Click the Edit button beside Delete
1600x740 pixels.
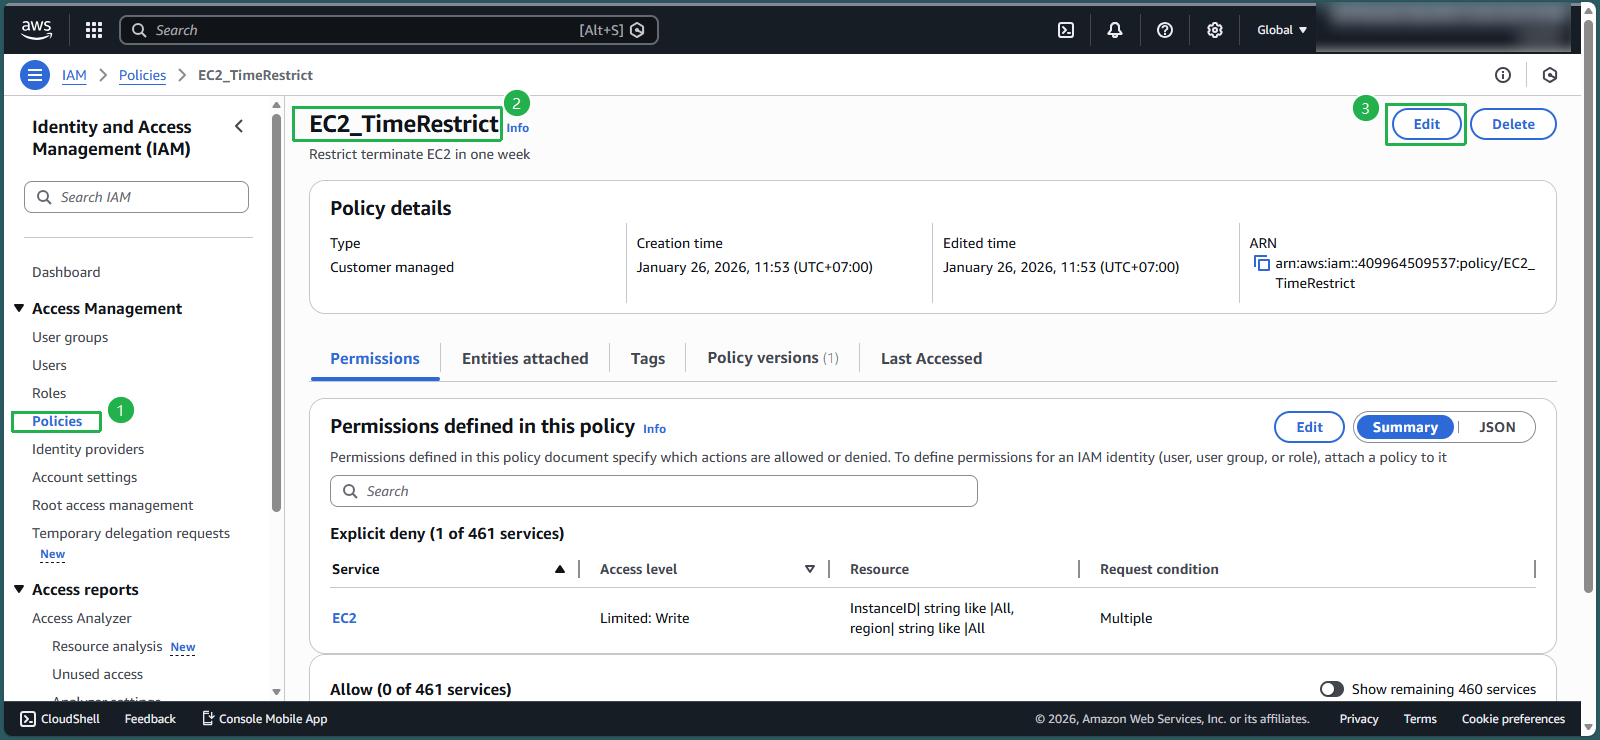(1427, 124)
